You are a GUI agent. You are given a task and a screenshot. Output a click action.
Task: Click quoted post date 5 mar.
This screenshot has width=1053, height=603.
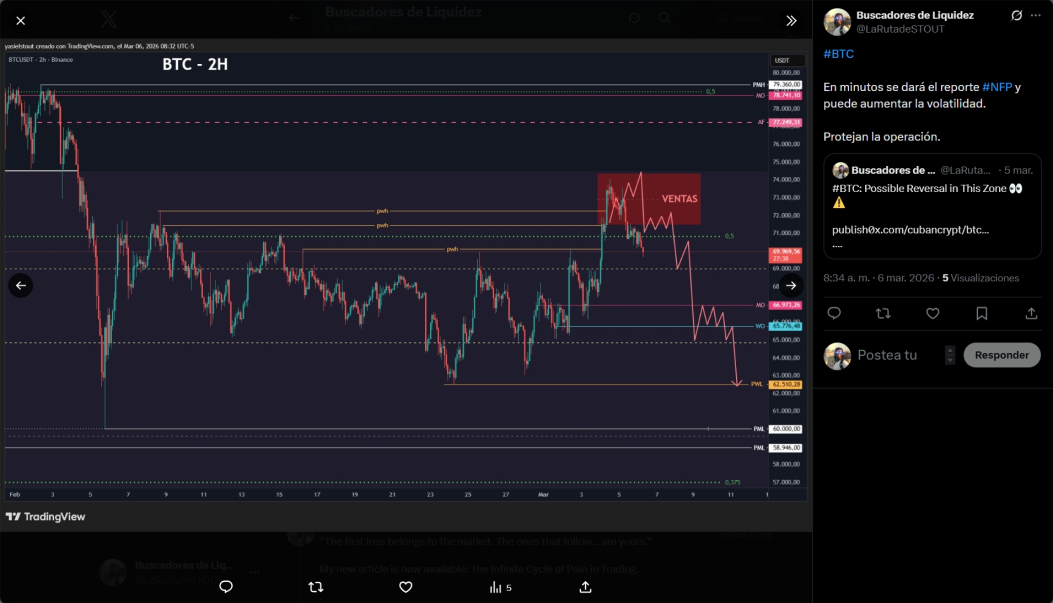1018,171
